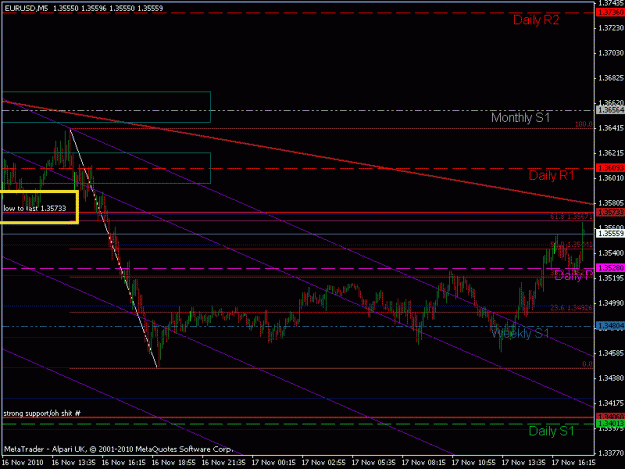Screen dimensions: 625x469
Task: Click the 1.35195 price axis value
Action: point(611,278)
